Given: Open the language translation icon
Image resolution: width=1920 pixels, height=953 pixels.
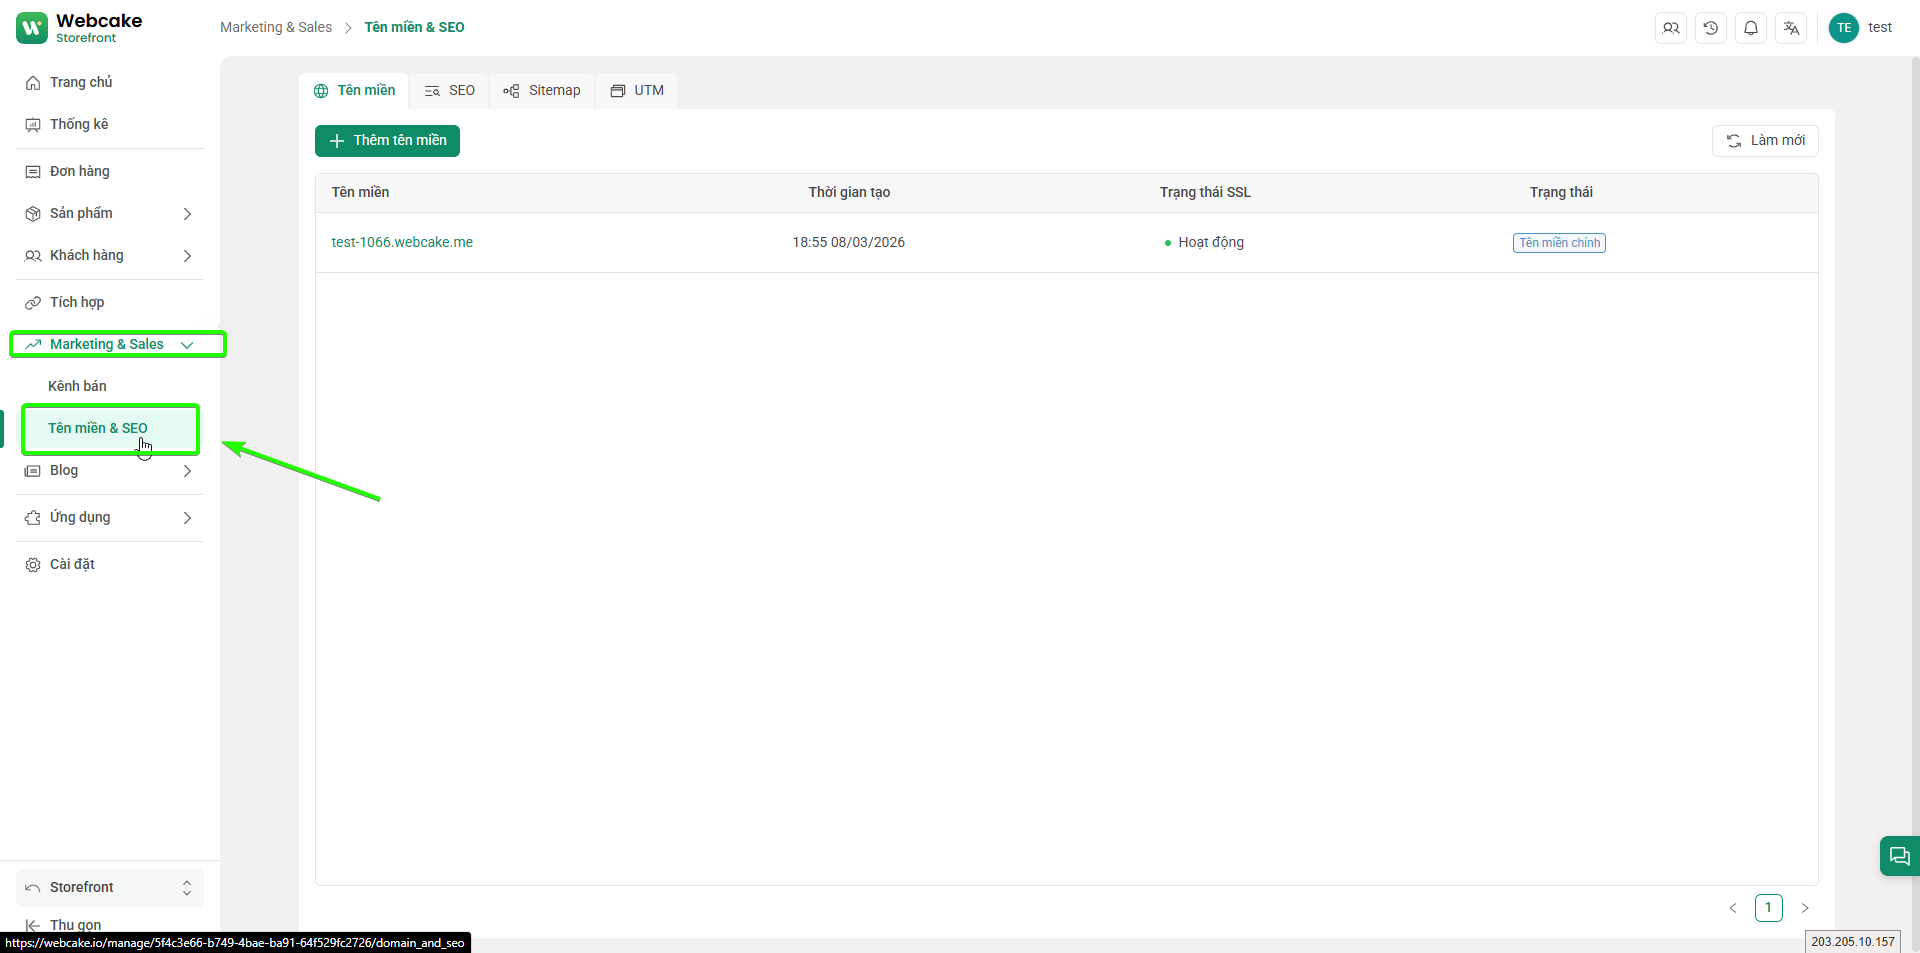Looking at the screenshot, I should pyautogui.click(x=1791, y=28).
